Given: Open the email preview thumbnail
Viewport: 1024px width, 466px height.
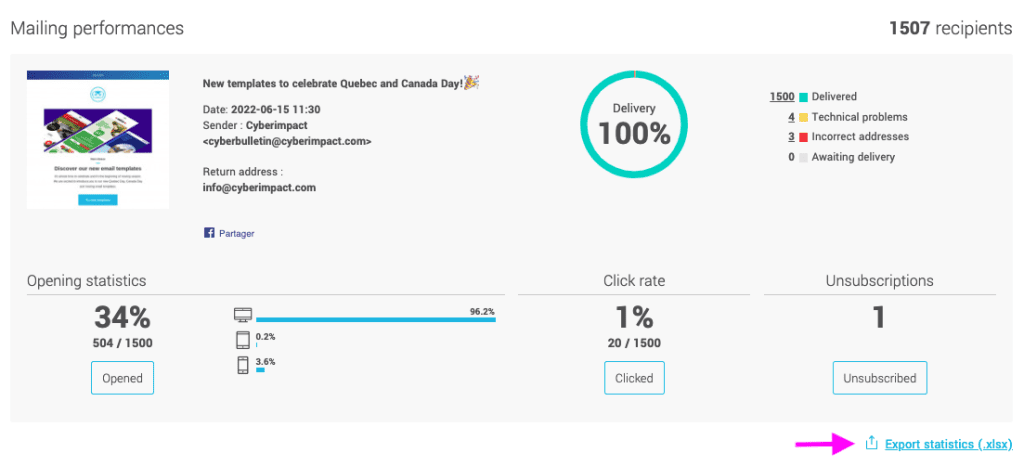Looking at the screenshot, I should 98,139.
